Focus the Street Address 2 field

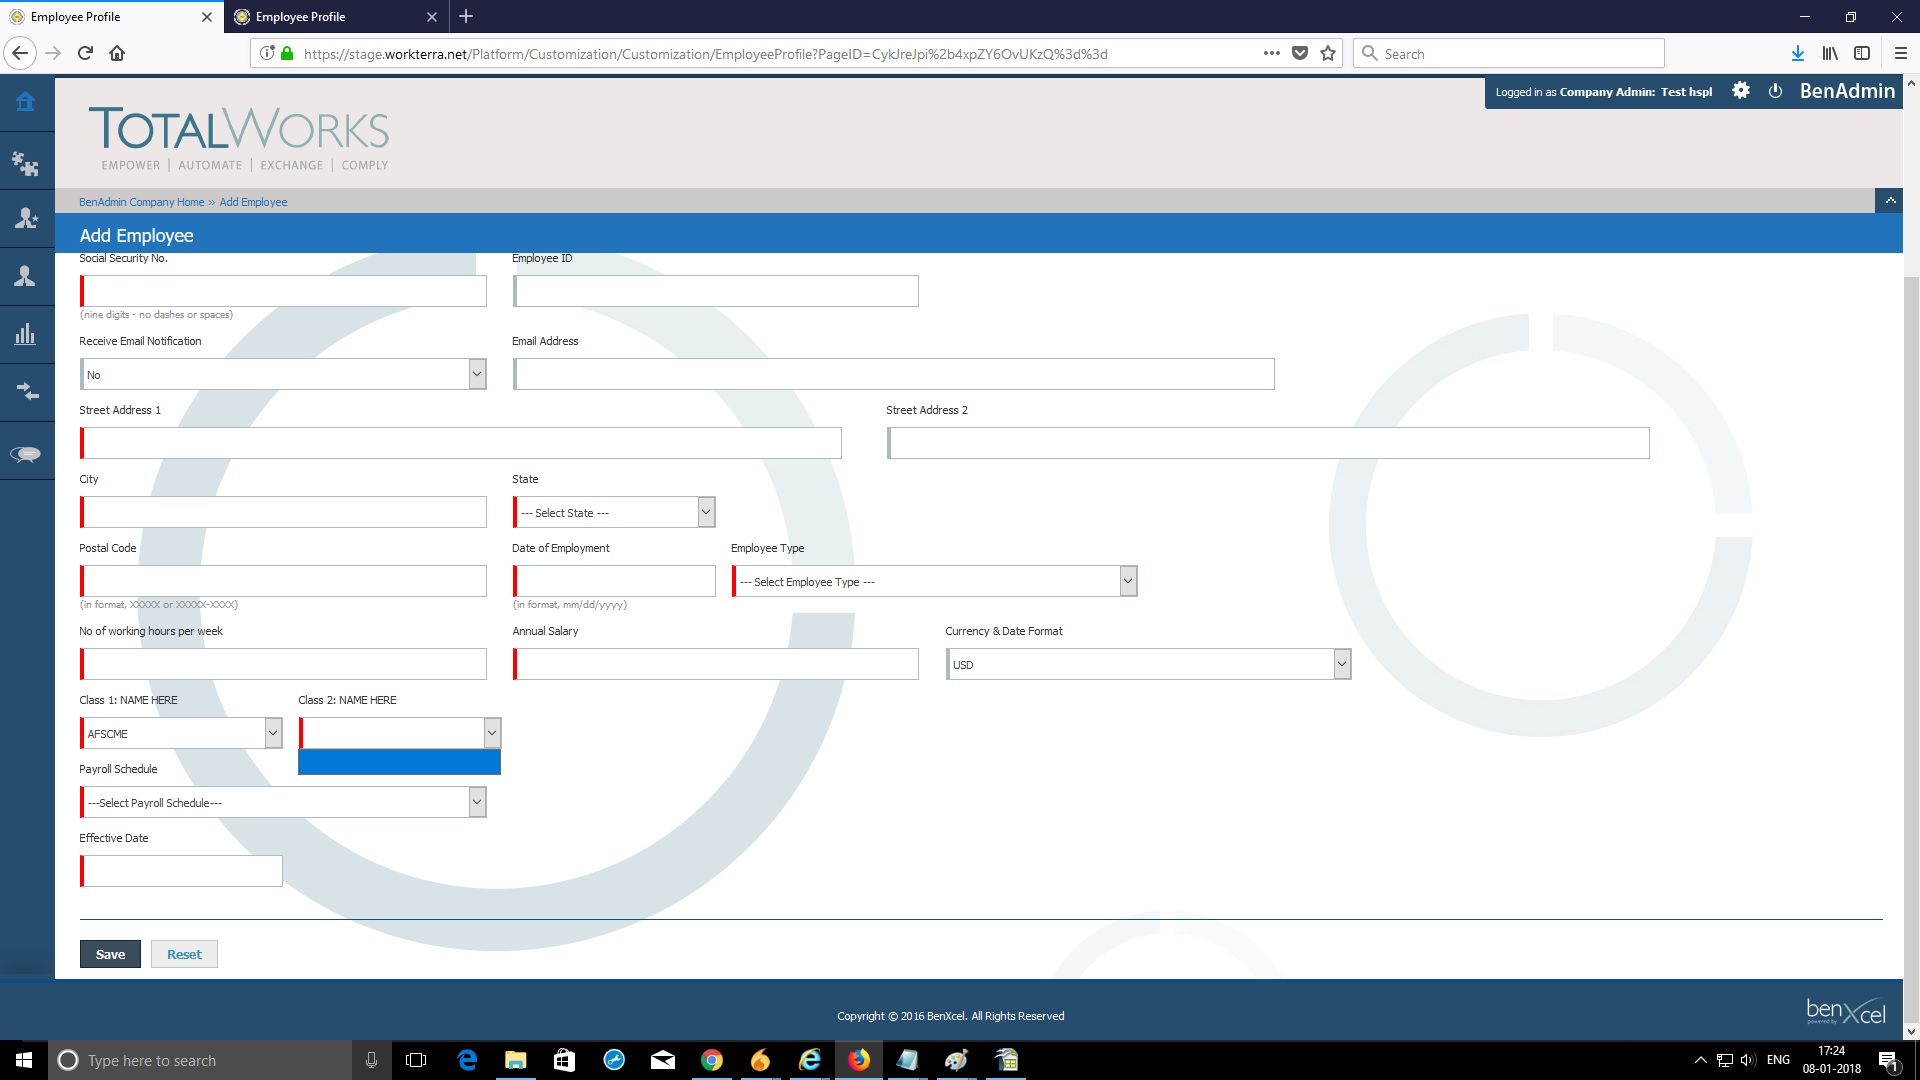(x=1268, y=443)
